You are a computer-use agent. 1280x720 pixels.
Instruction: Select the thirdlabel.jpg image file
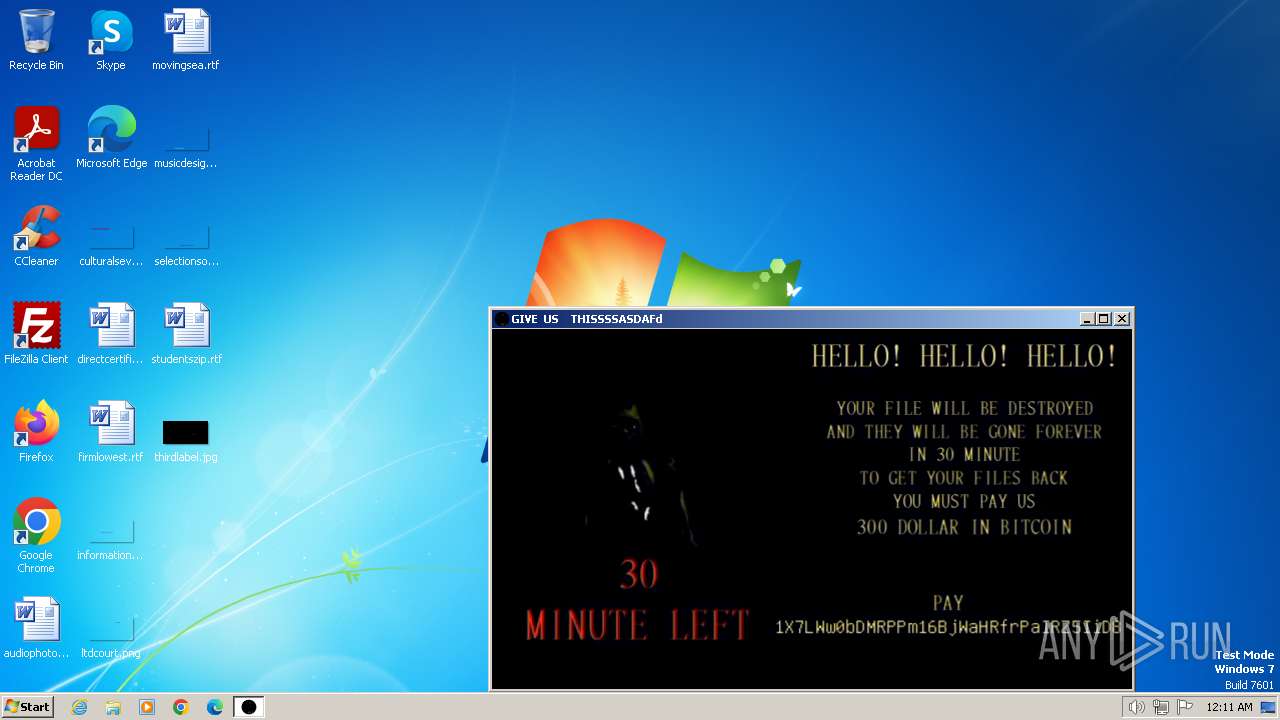click(x=186, y=440)
